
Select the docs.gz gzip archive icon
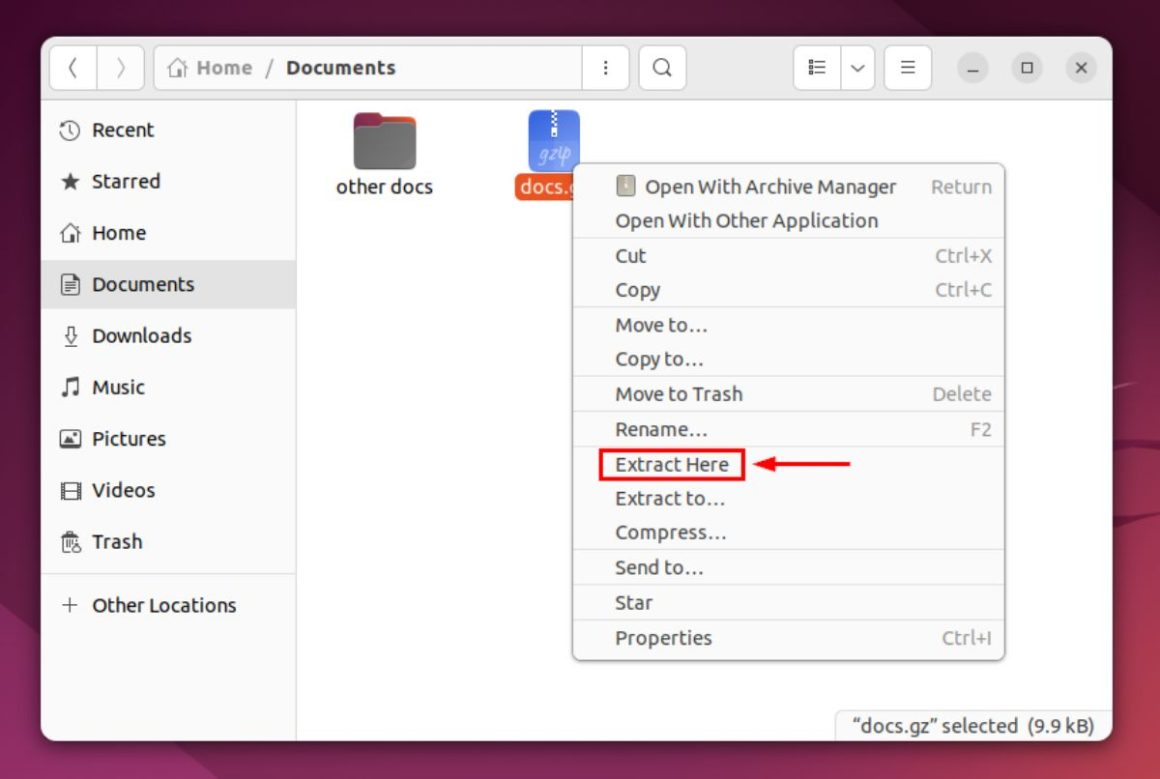552,140
